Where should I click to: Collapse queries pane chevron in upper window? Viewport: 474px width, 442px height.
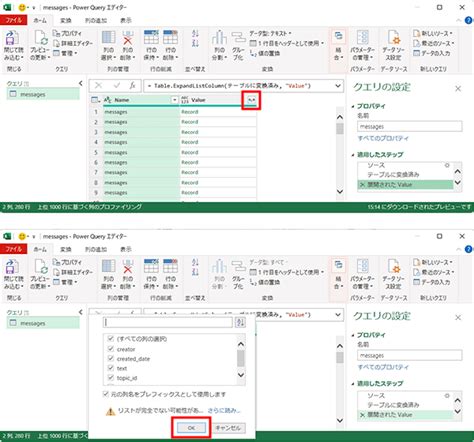click(x=80, y=83)
